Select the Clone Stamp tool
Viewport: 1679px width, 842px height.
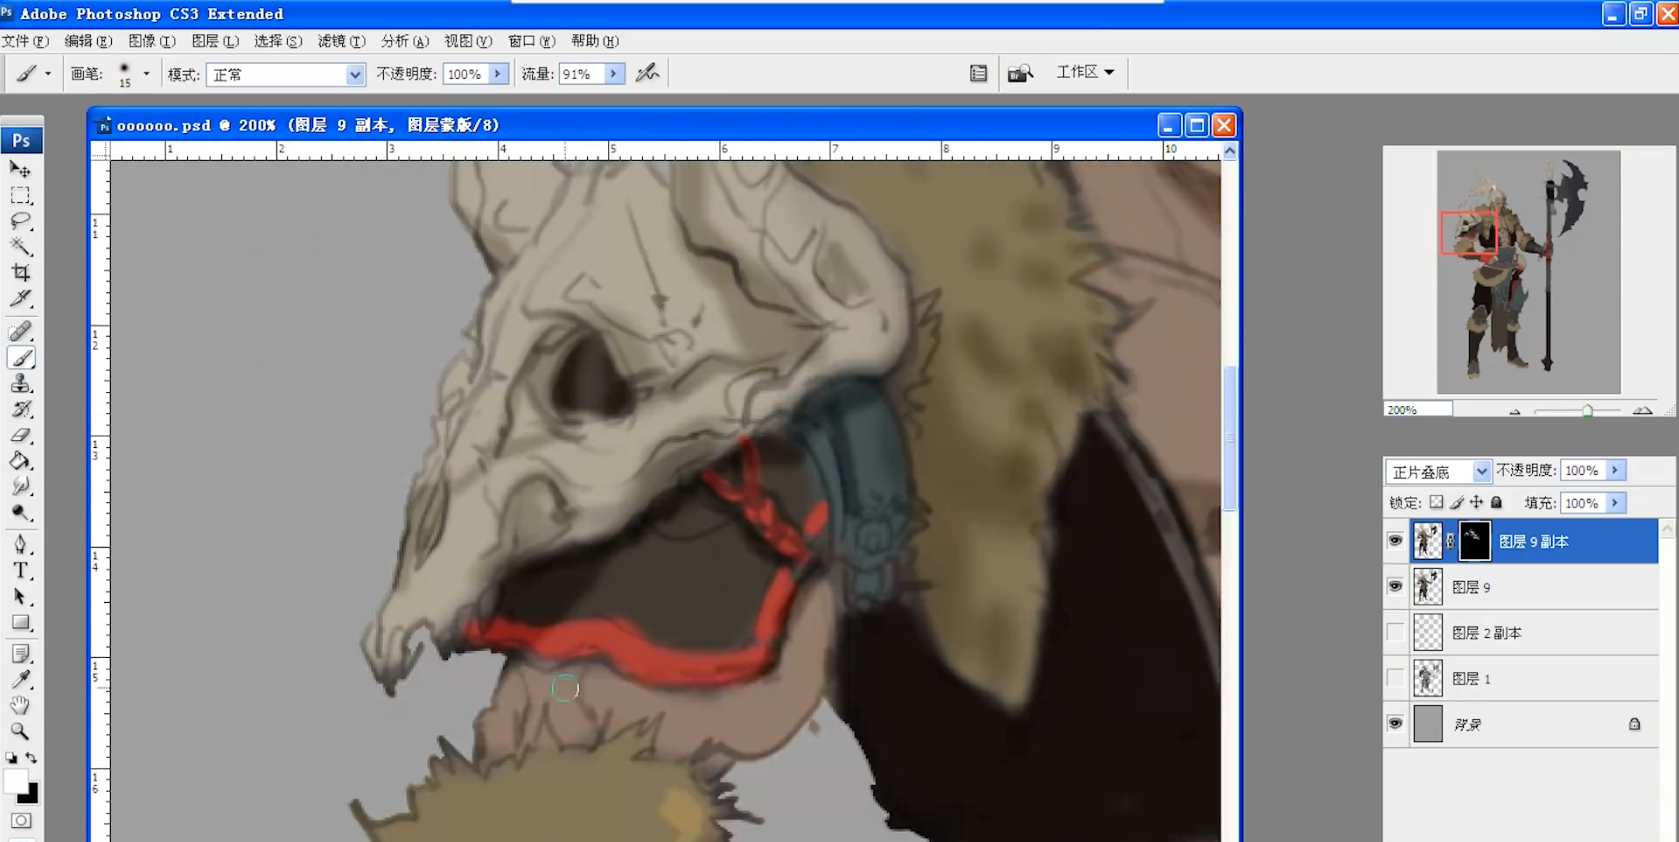point(20,383)
